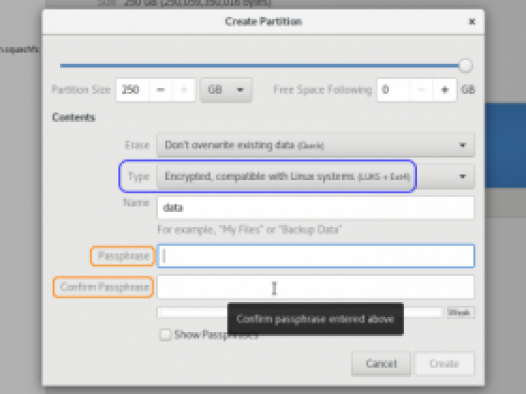Open the partition Type dropdown
This screenshot has width=526, height=394.
[315, 176]
